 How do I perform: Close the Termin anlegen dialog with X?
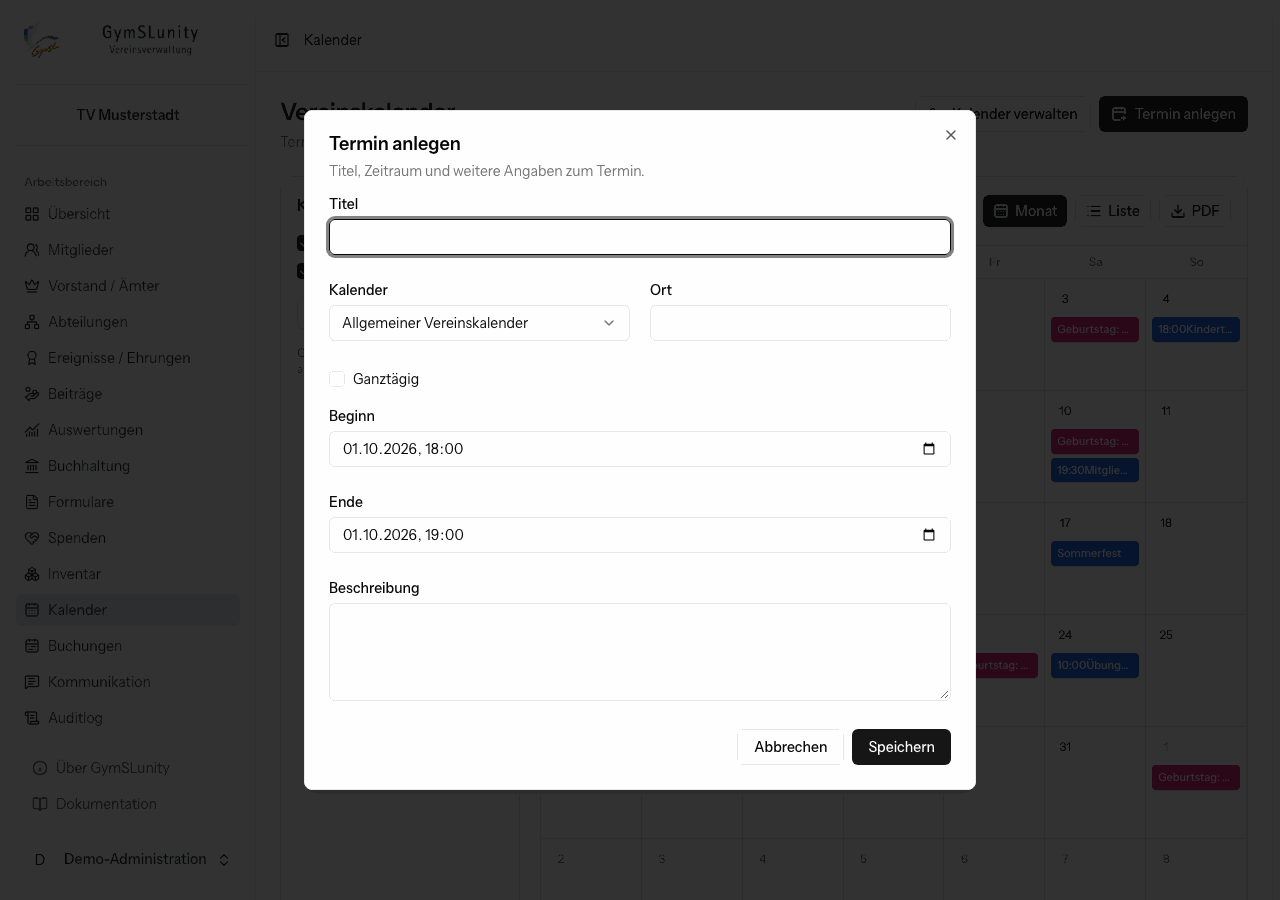(951, 135)
